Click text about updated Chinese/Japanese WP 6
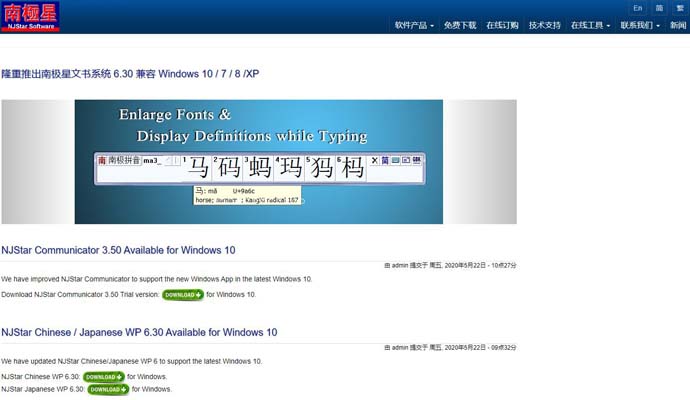Screen dimensions: 690x400 pos(132,361)
